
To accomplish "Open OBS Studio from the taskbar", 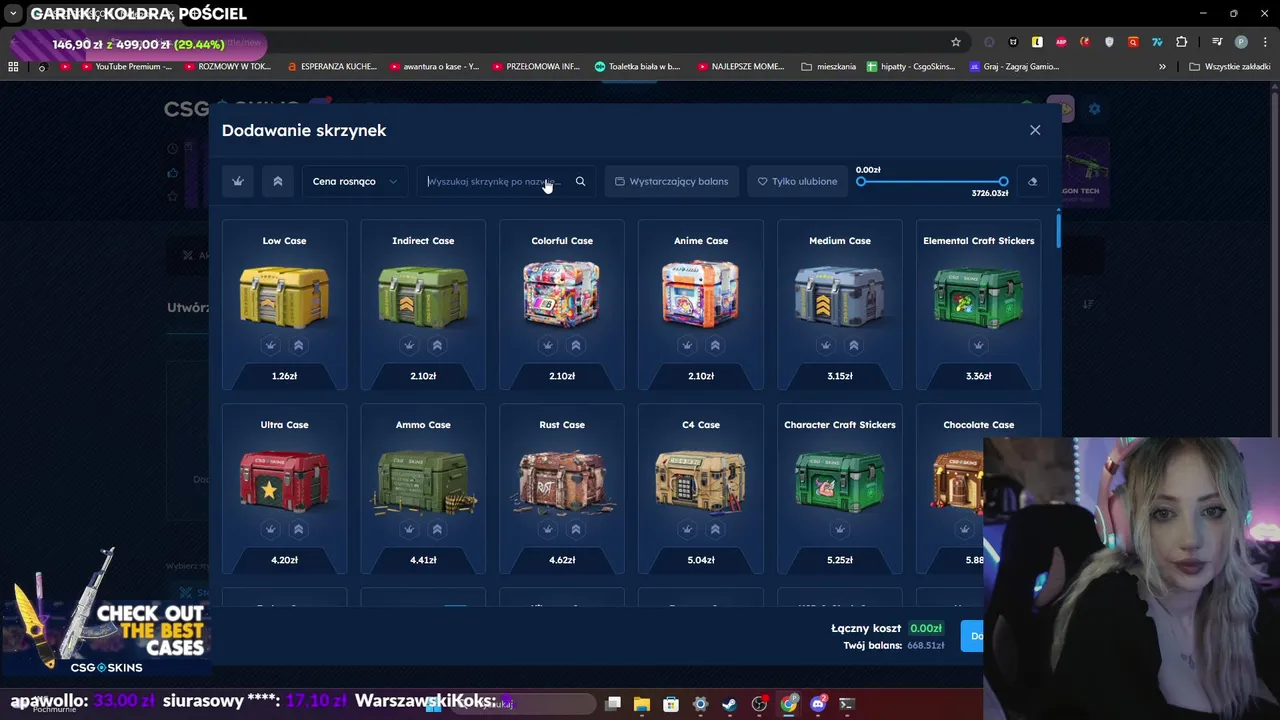I will [760, 704].
